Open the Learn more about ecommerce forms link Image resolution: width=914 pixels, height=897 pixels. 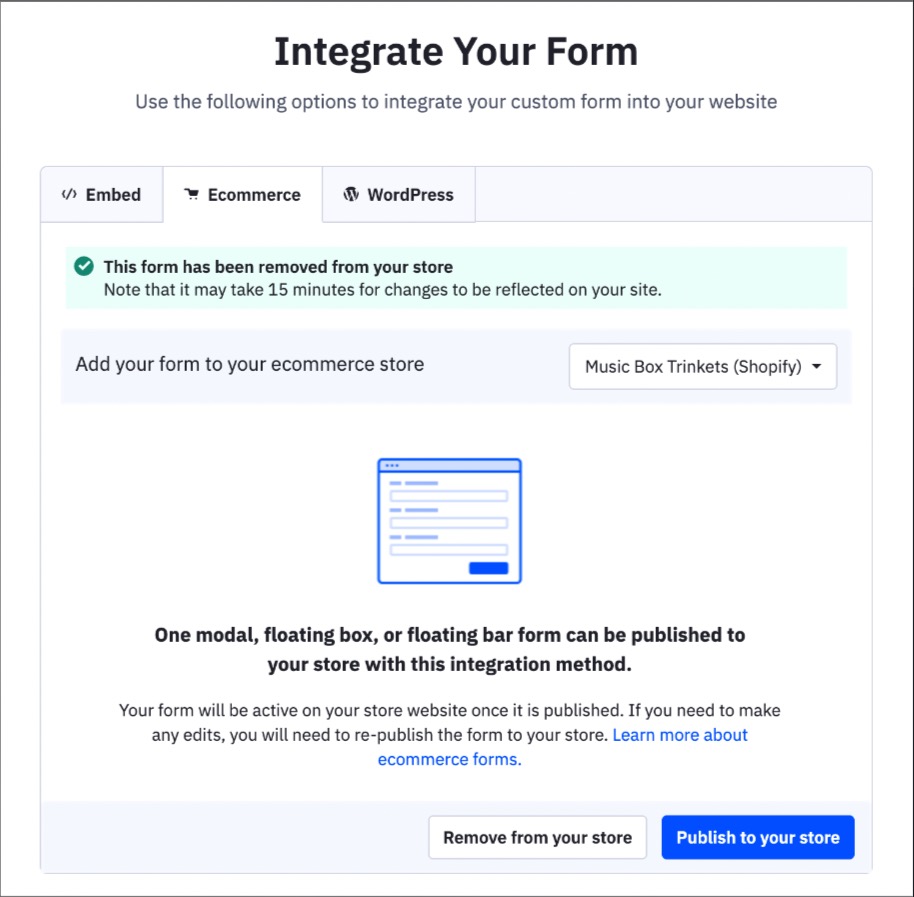(679, 735)
